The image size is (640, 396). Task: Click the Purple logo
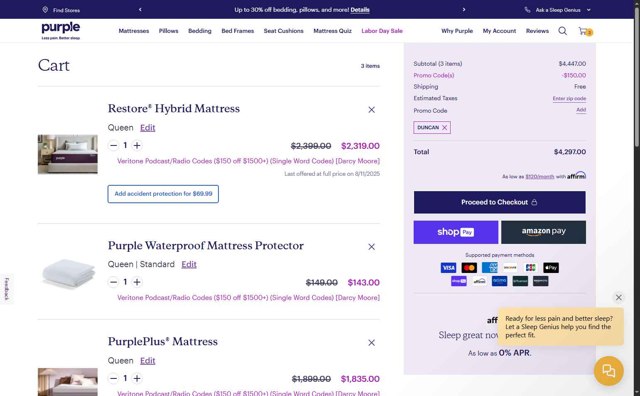[60, 31]
